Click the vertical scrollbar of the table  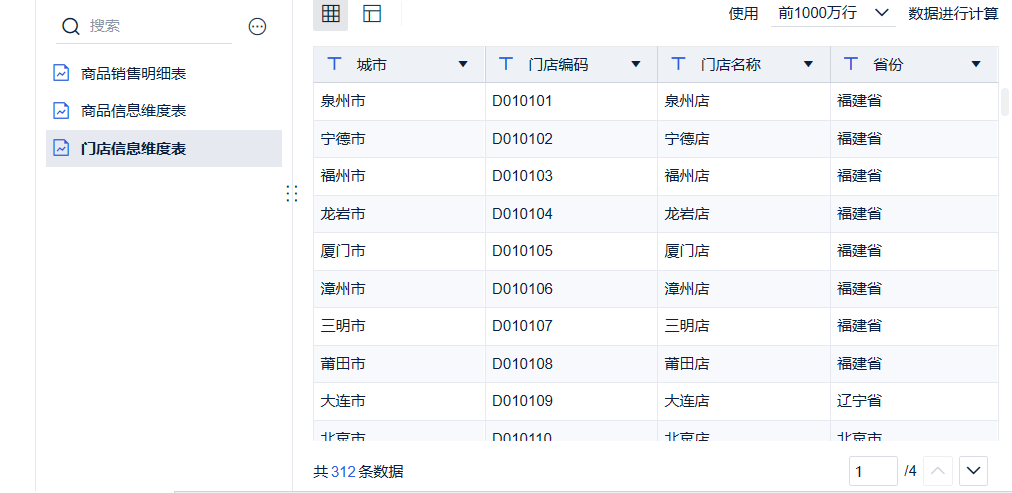1004,102
